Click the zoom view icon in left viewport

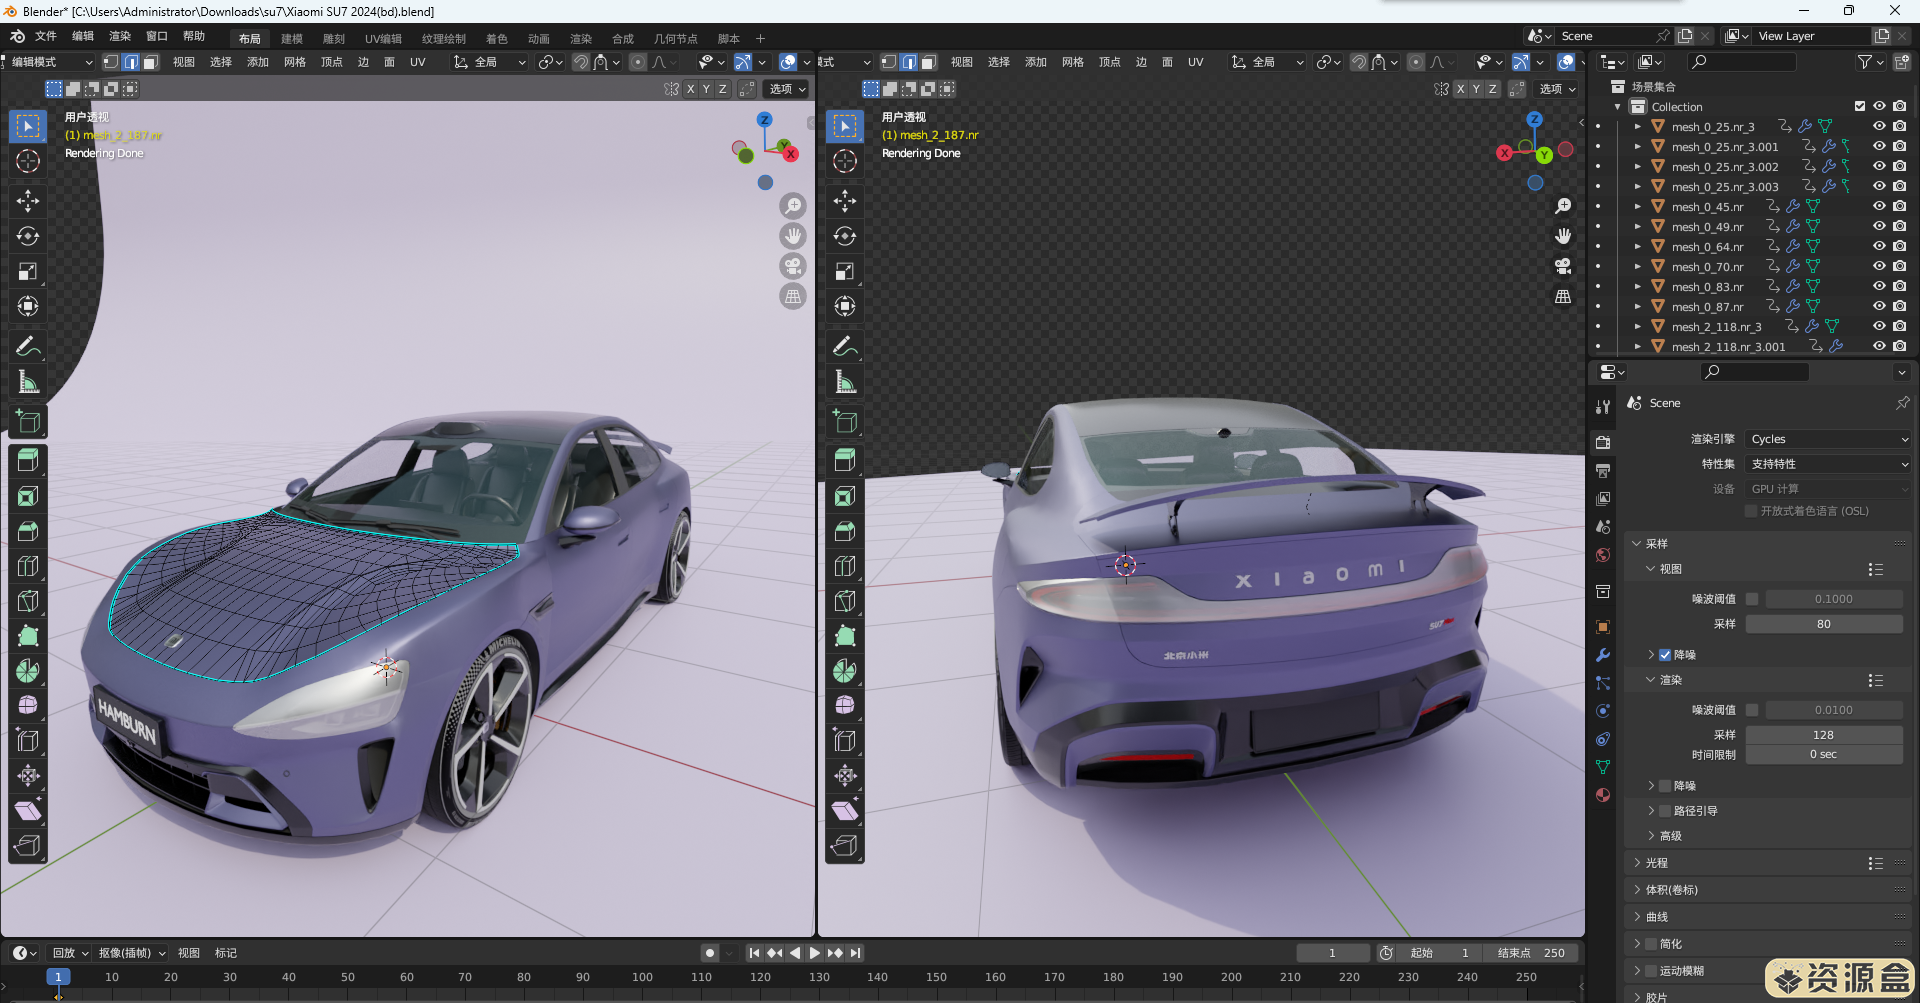[x=793, y=206]
